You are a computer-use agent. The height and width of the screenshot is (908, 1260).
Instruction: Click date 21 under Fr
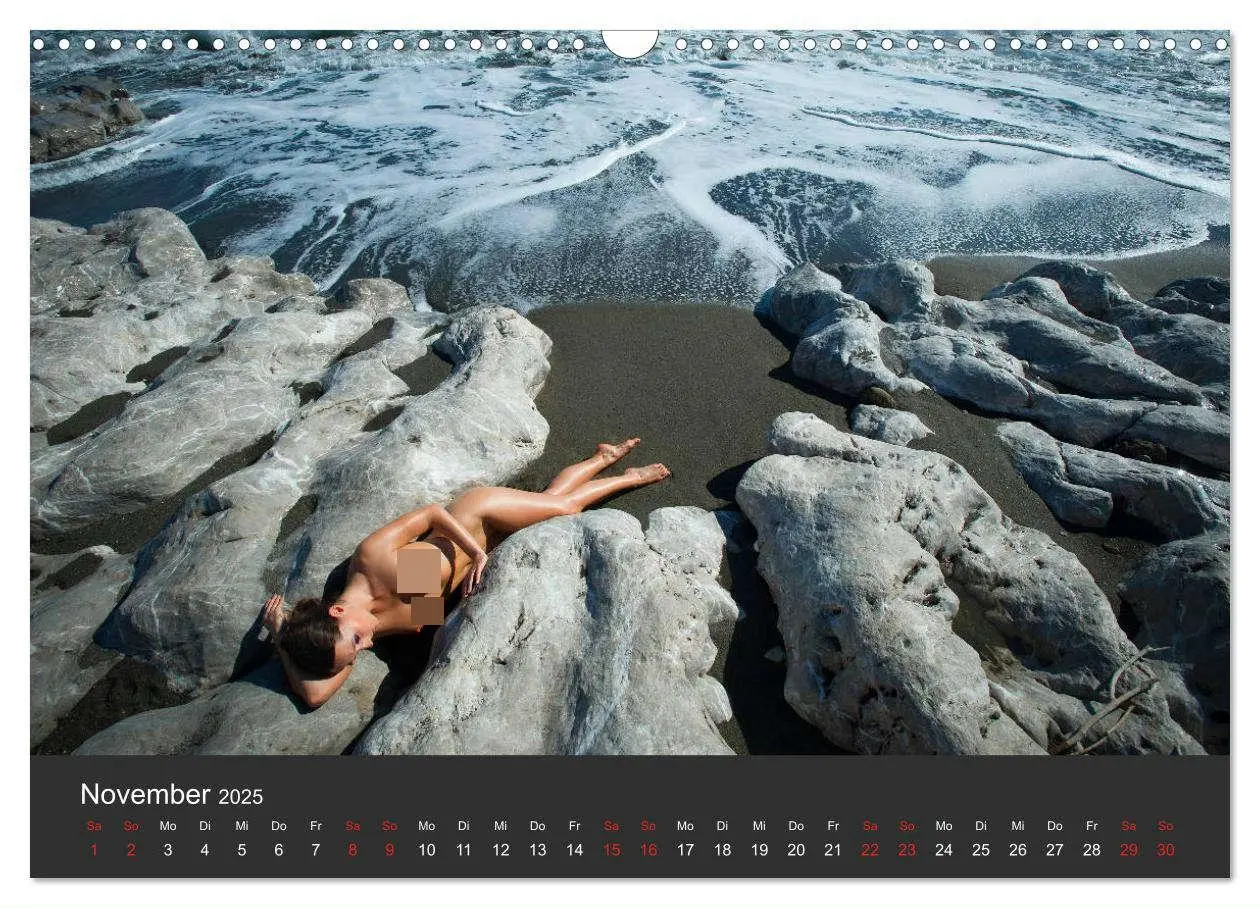click(833, 850)
